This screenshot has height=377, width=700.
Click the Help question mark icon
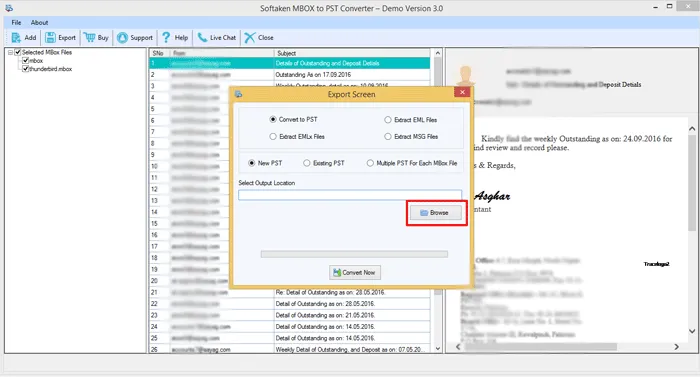pyautogui.click(x=166, y=38)
